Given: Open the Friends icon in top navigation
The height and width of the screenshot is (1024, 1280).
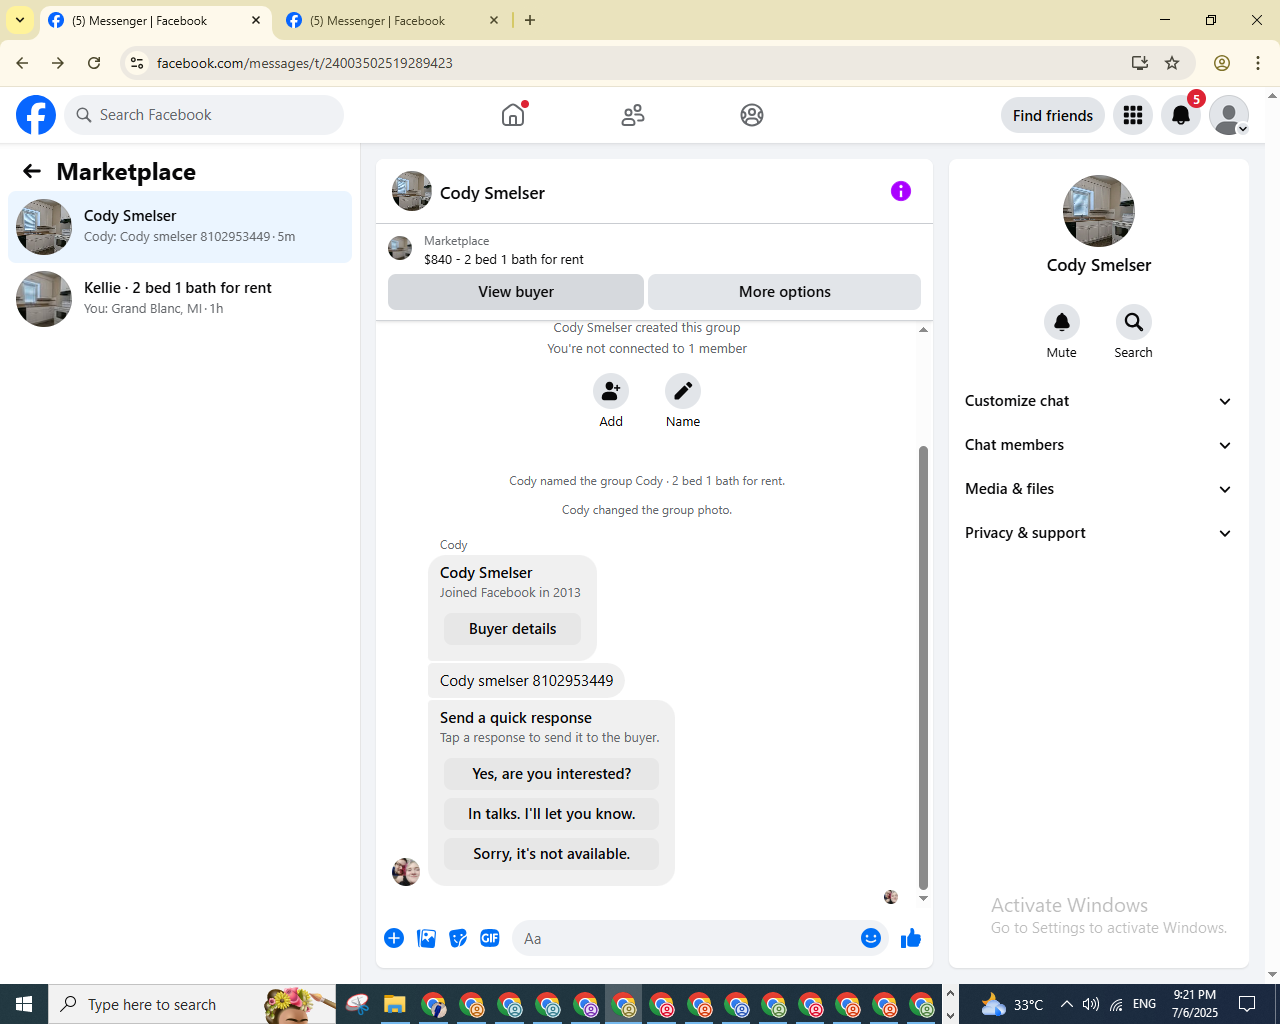Looking at the screenshot, I should 633,115.
